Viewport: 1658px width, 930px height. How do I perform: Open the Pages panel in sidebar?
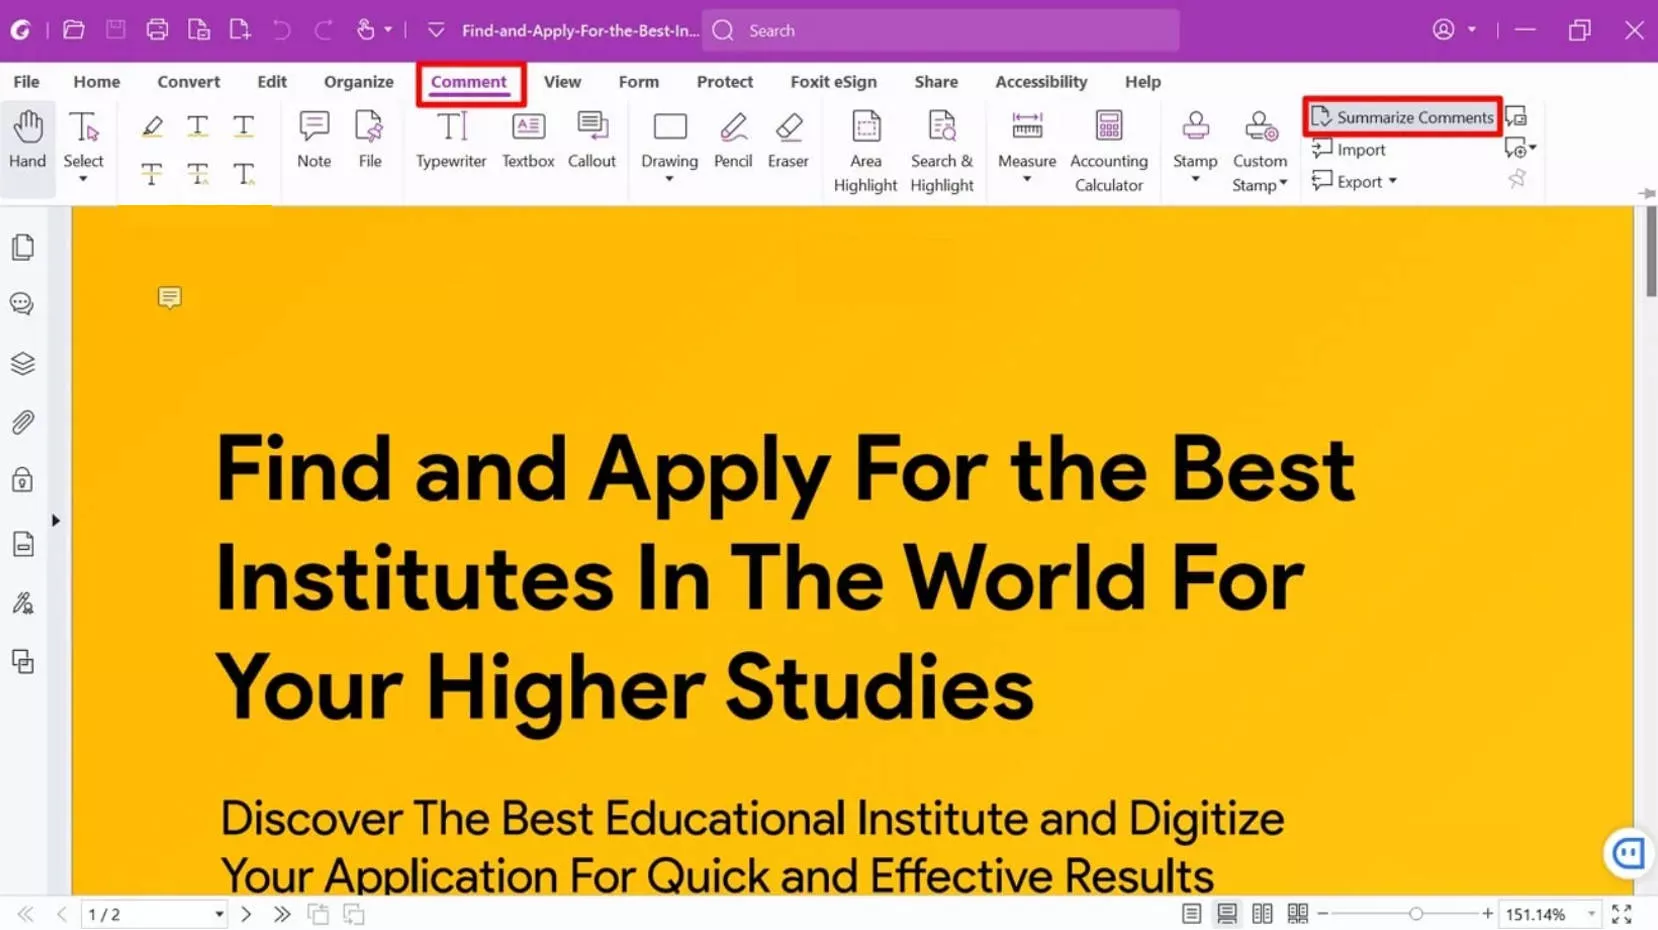point(23,247)
